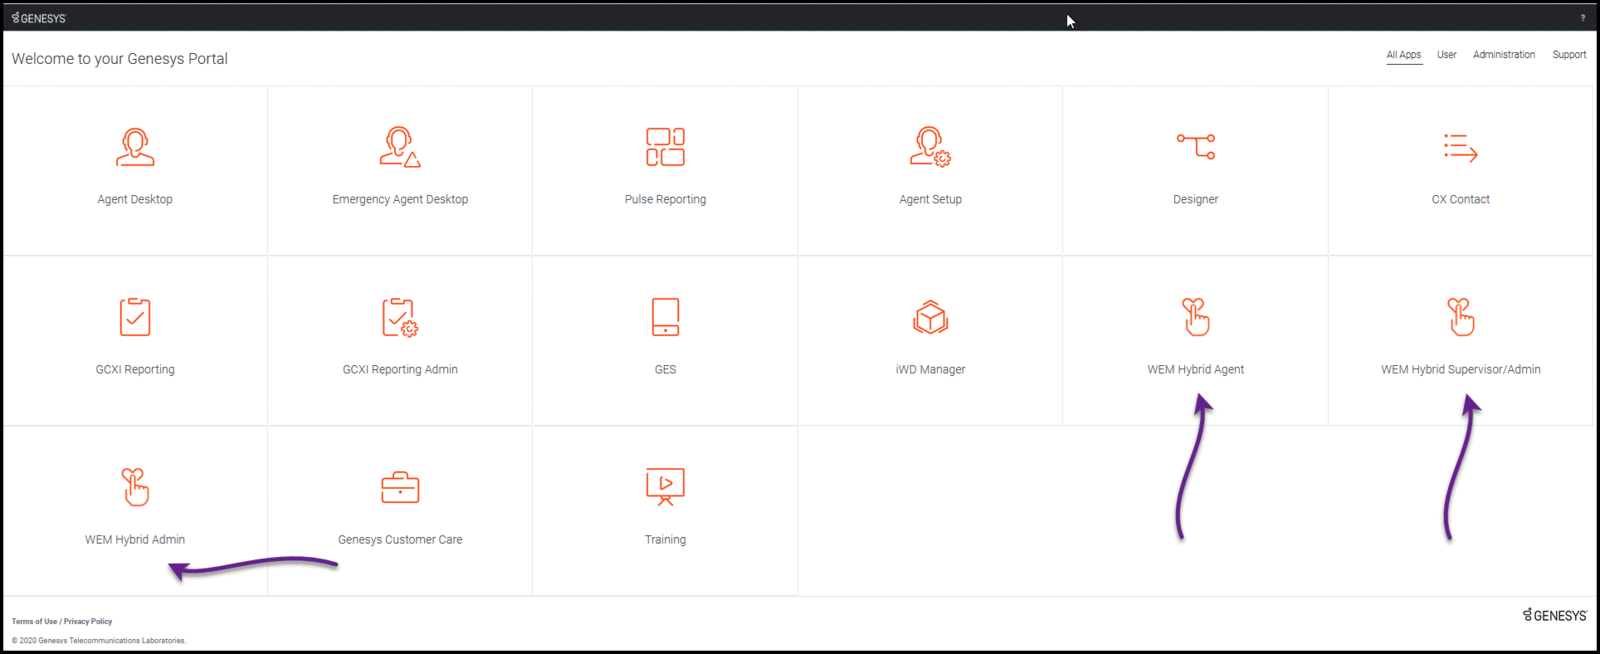Image resolution: width=1600 pixels, height=654 pixels.
Task: Click the Pulse Reporting label
Action: (665, 199)
